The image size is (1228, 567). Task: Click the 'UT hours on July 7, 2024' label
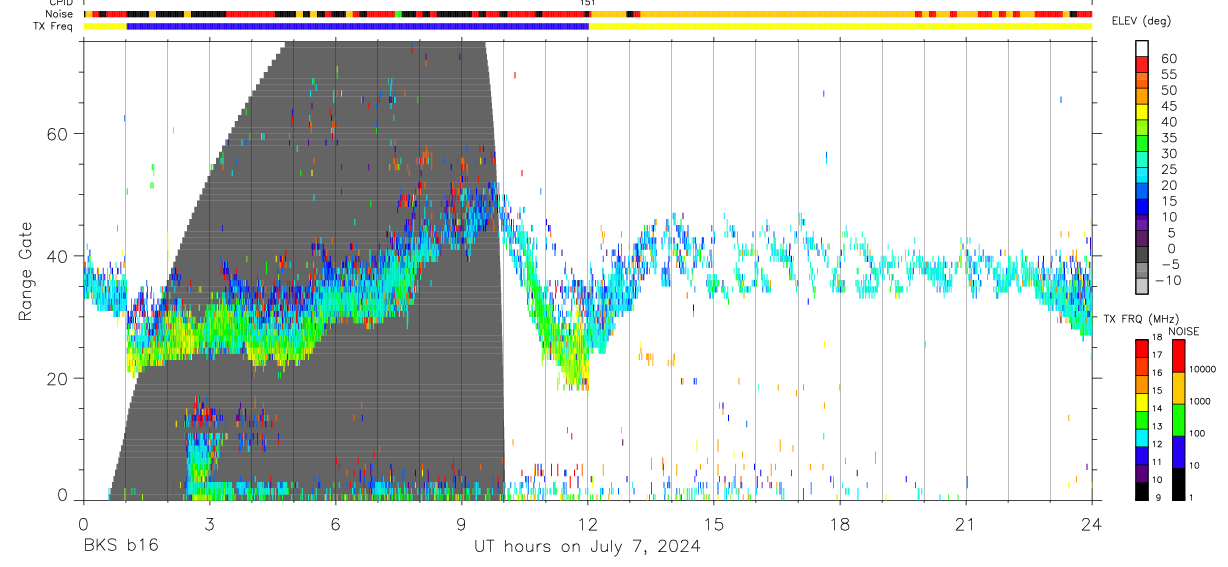[x=587, y=547]
